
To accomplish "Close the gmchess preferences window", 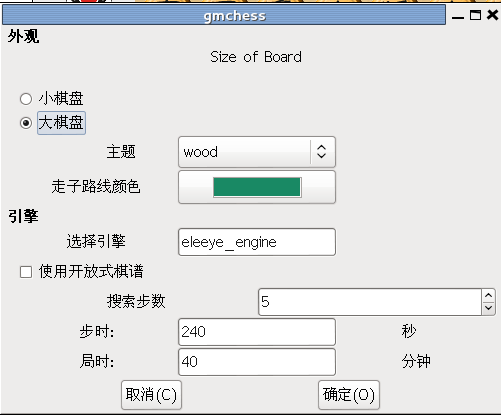I will 492,15.
